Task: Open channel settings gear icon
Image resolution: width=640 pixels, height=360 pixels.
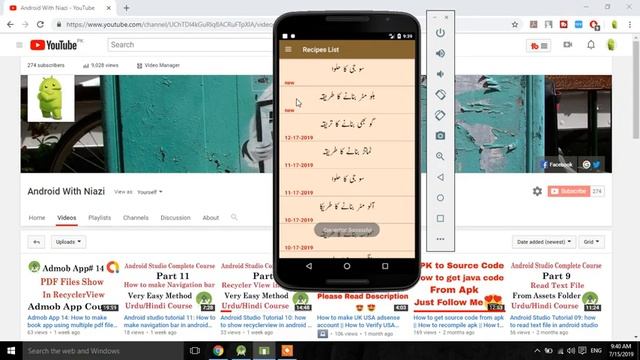Action: pos(537,191)
